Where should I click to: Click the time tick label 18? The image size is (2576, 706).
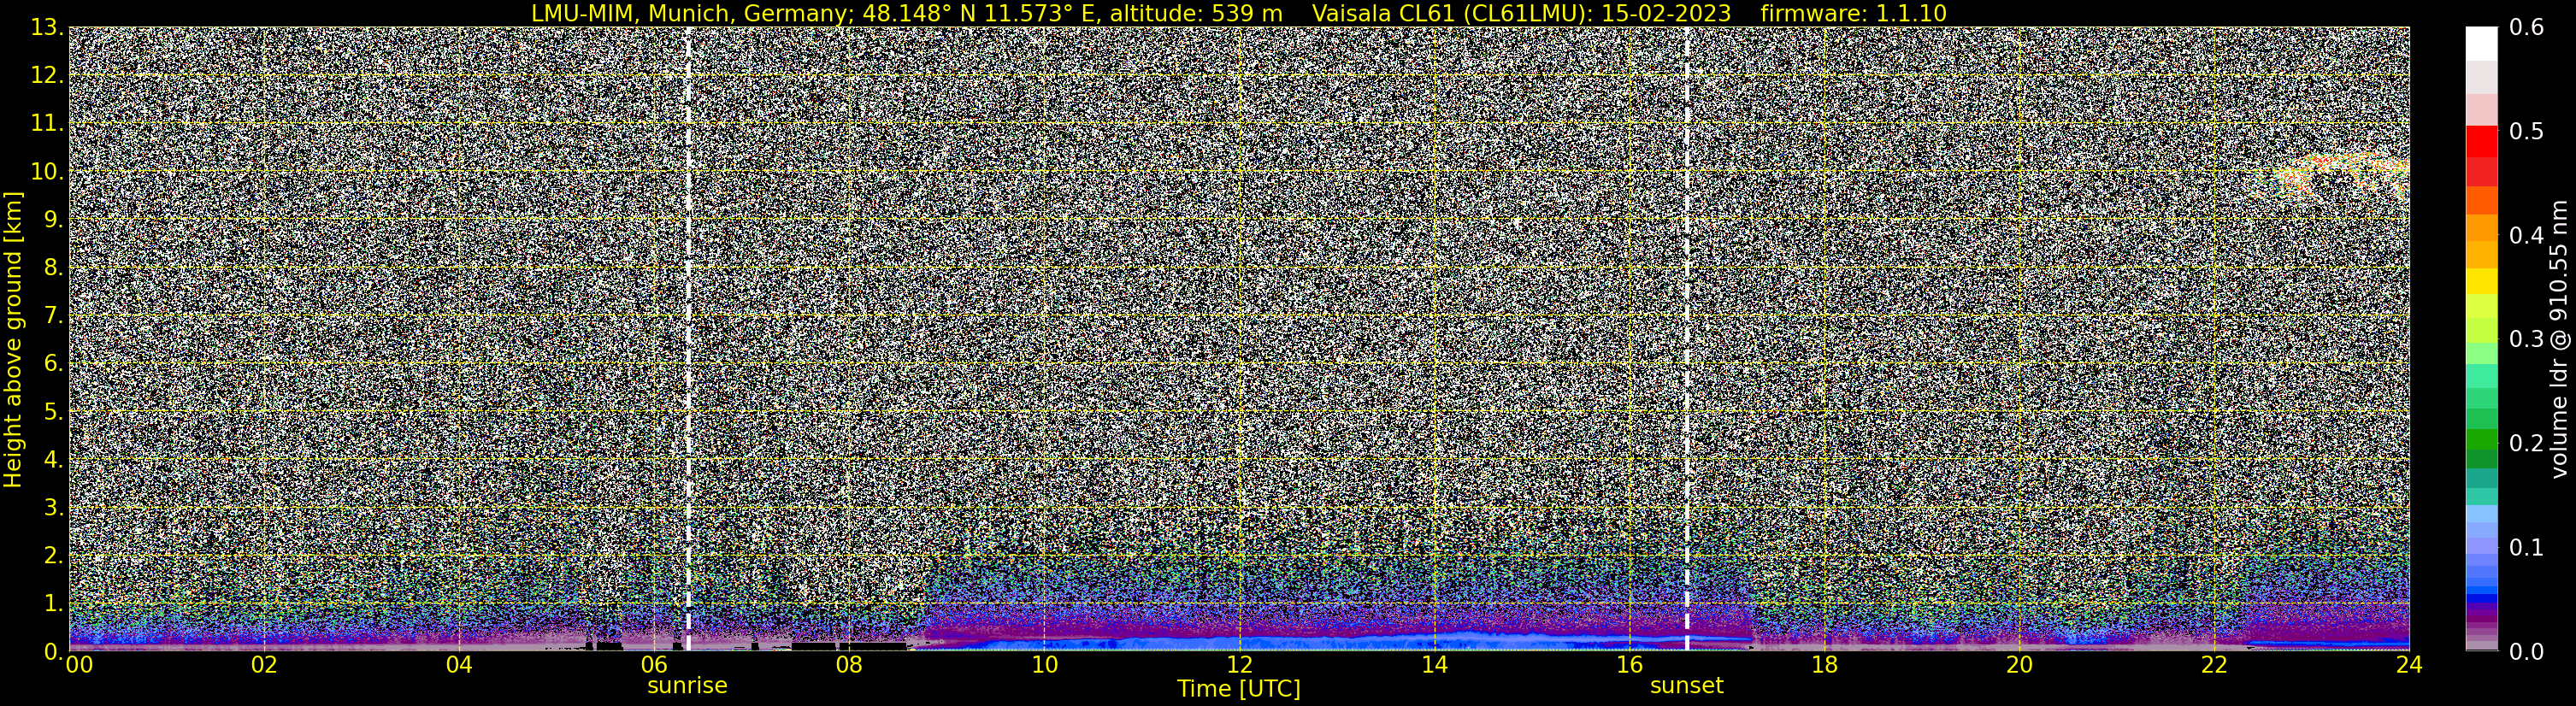[1824, 665]
